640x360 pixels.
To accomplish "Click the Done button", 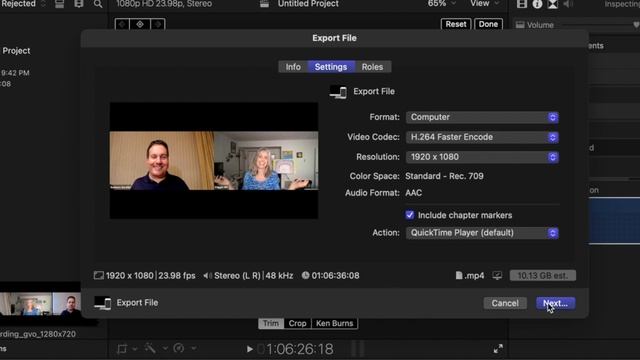I will 488,24.
